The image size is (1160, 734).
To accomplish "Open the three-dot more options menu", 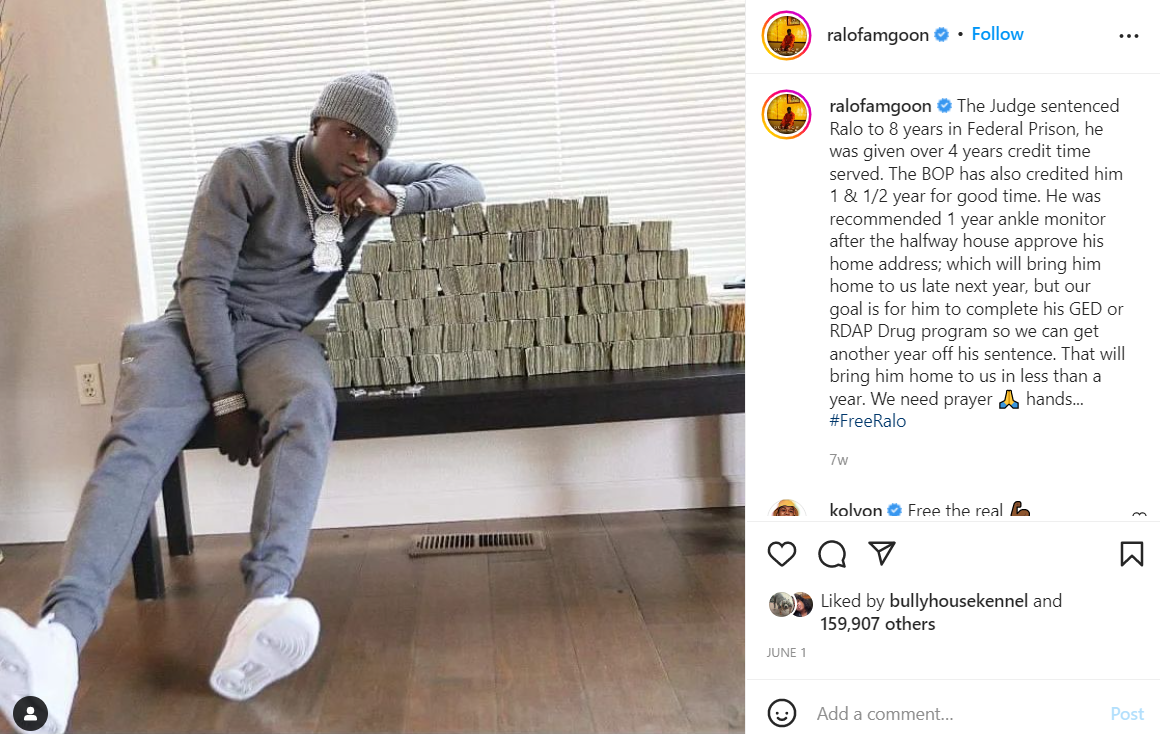I will [1129, 36].
